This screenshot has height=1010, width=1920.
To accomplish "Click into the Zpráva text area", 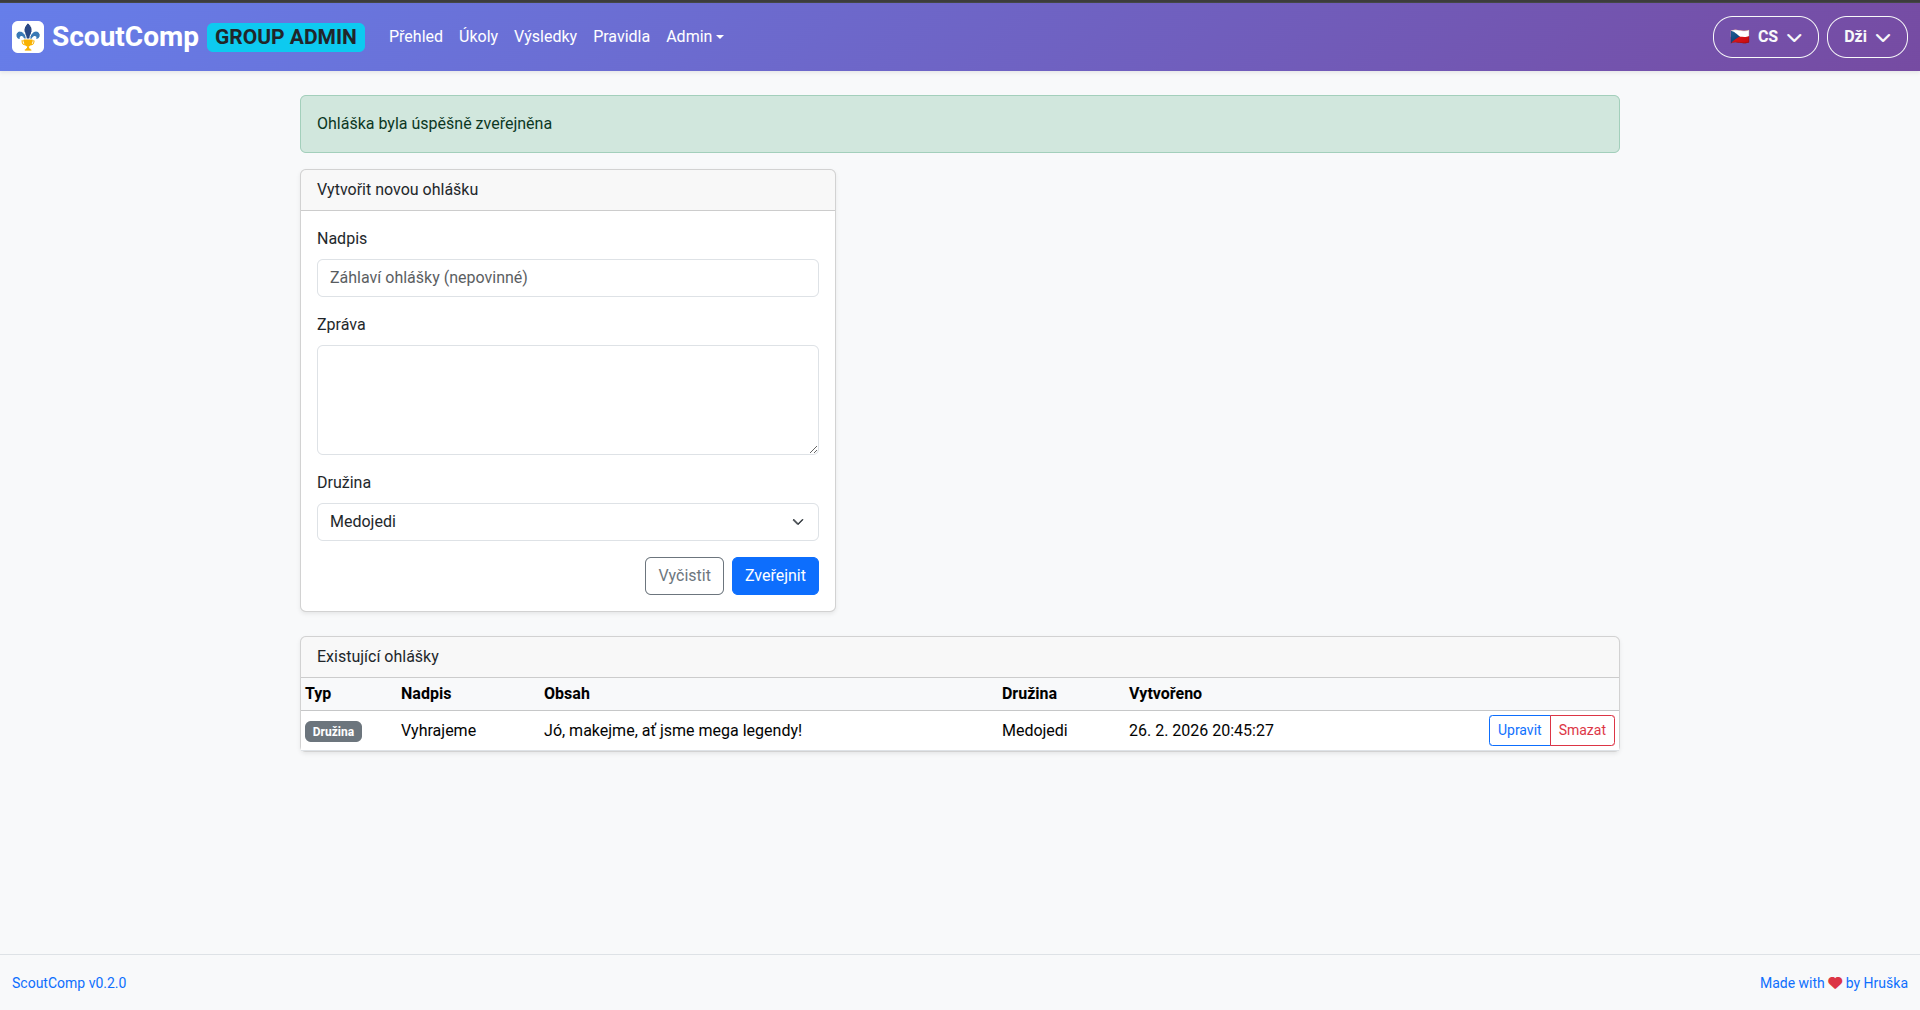I will tap(567, 400).
